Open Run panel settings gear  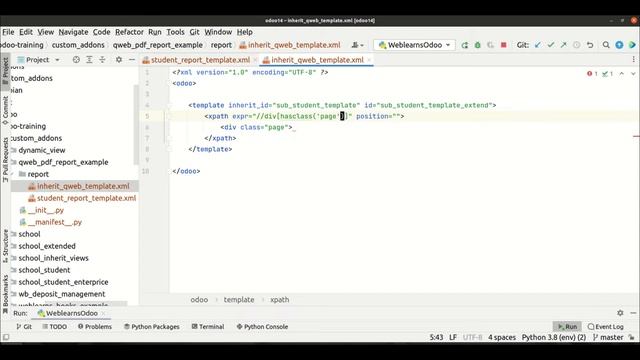(620, 313)
